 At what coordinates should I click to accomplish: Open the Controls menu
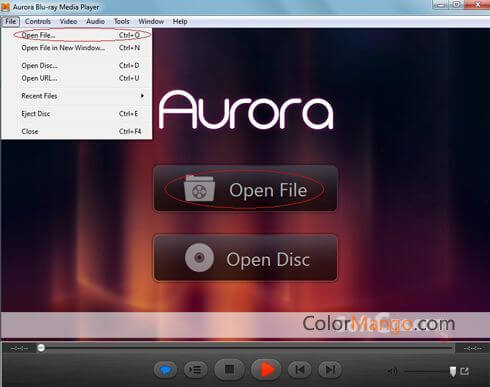pos(38,21)
